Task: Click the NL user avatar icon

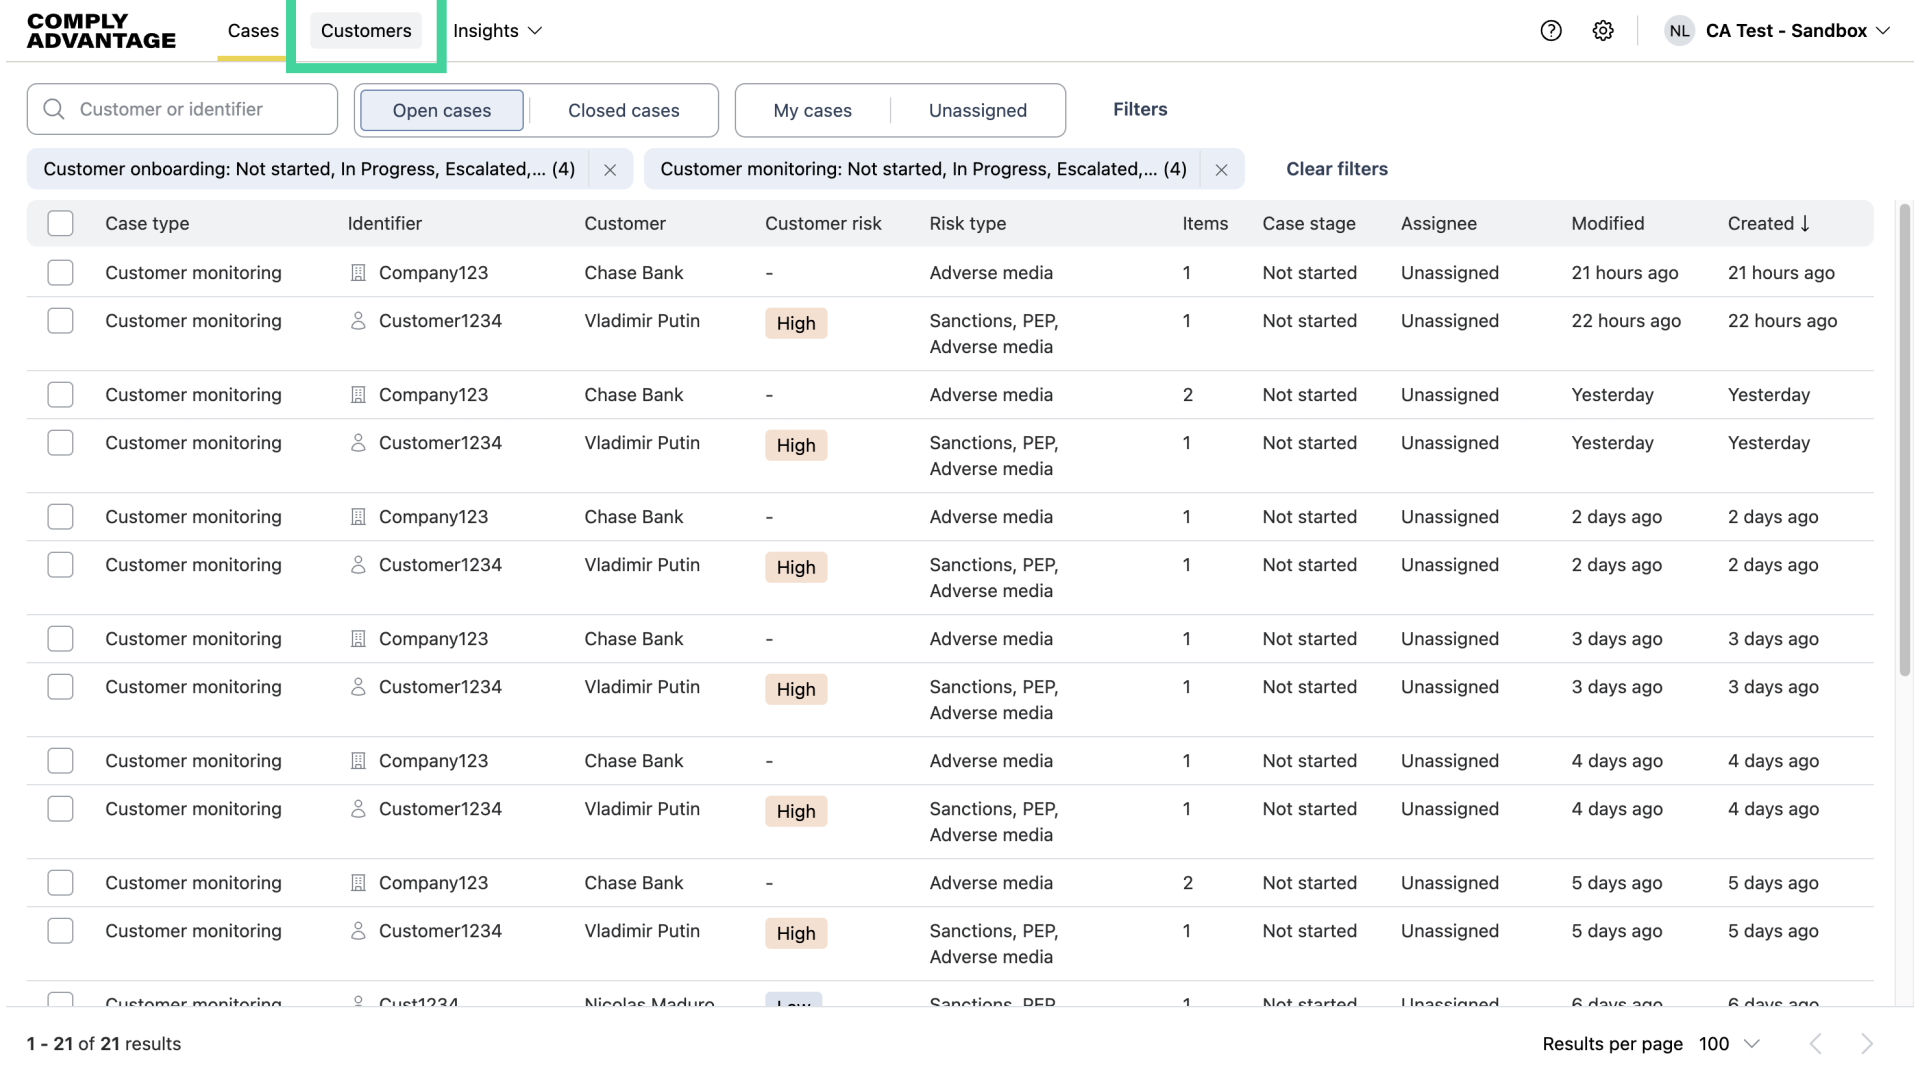Action: [x=1679, y=31]
